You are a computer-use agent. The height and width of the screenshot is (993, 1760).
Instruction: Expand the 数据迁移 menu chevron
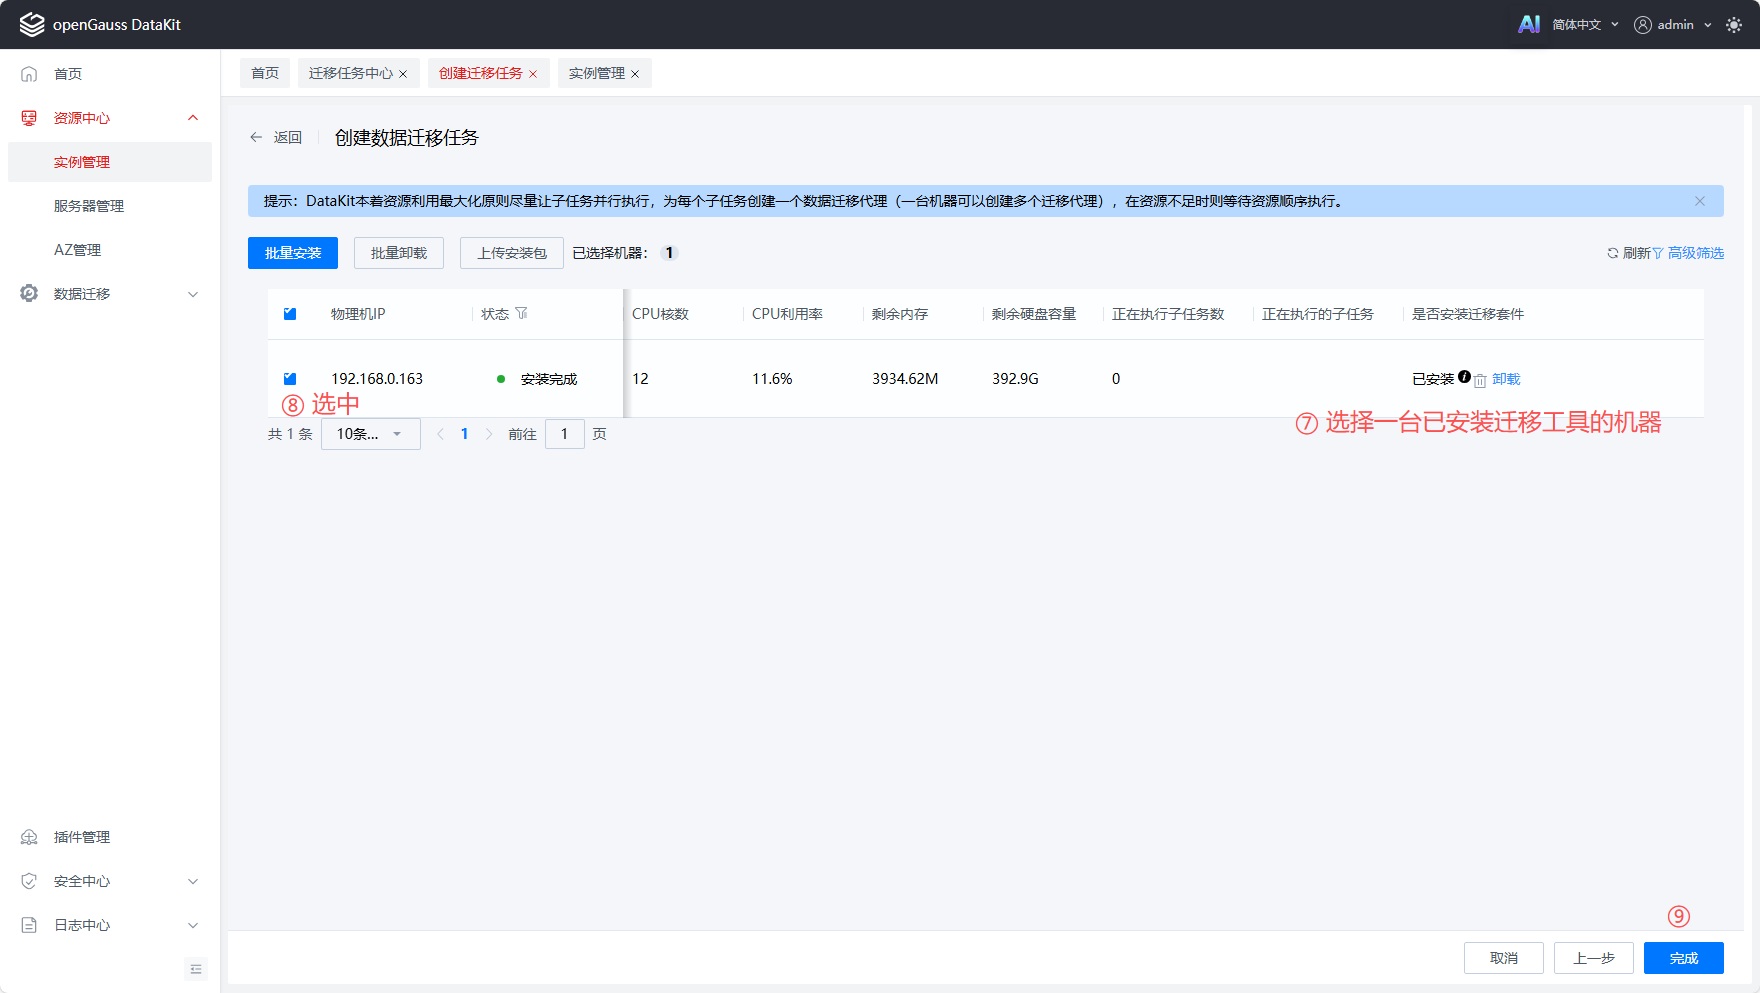point(193,294)
